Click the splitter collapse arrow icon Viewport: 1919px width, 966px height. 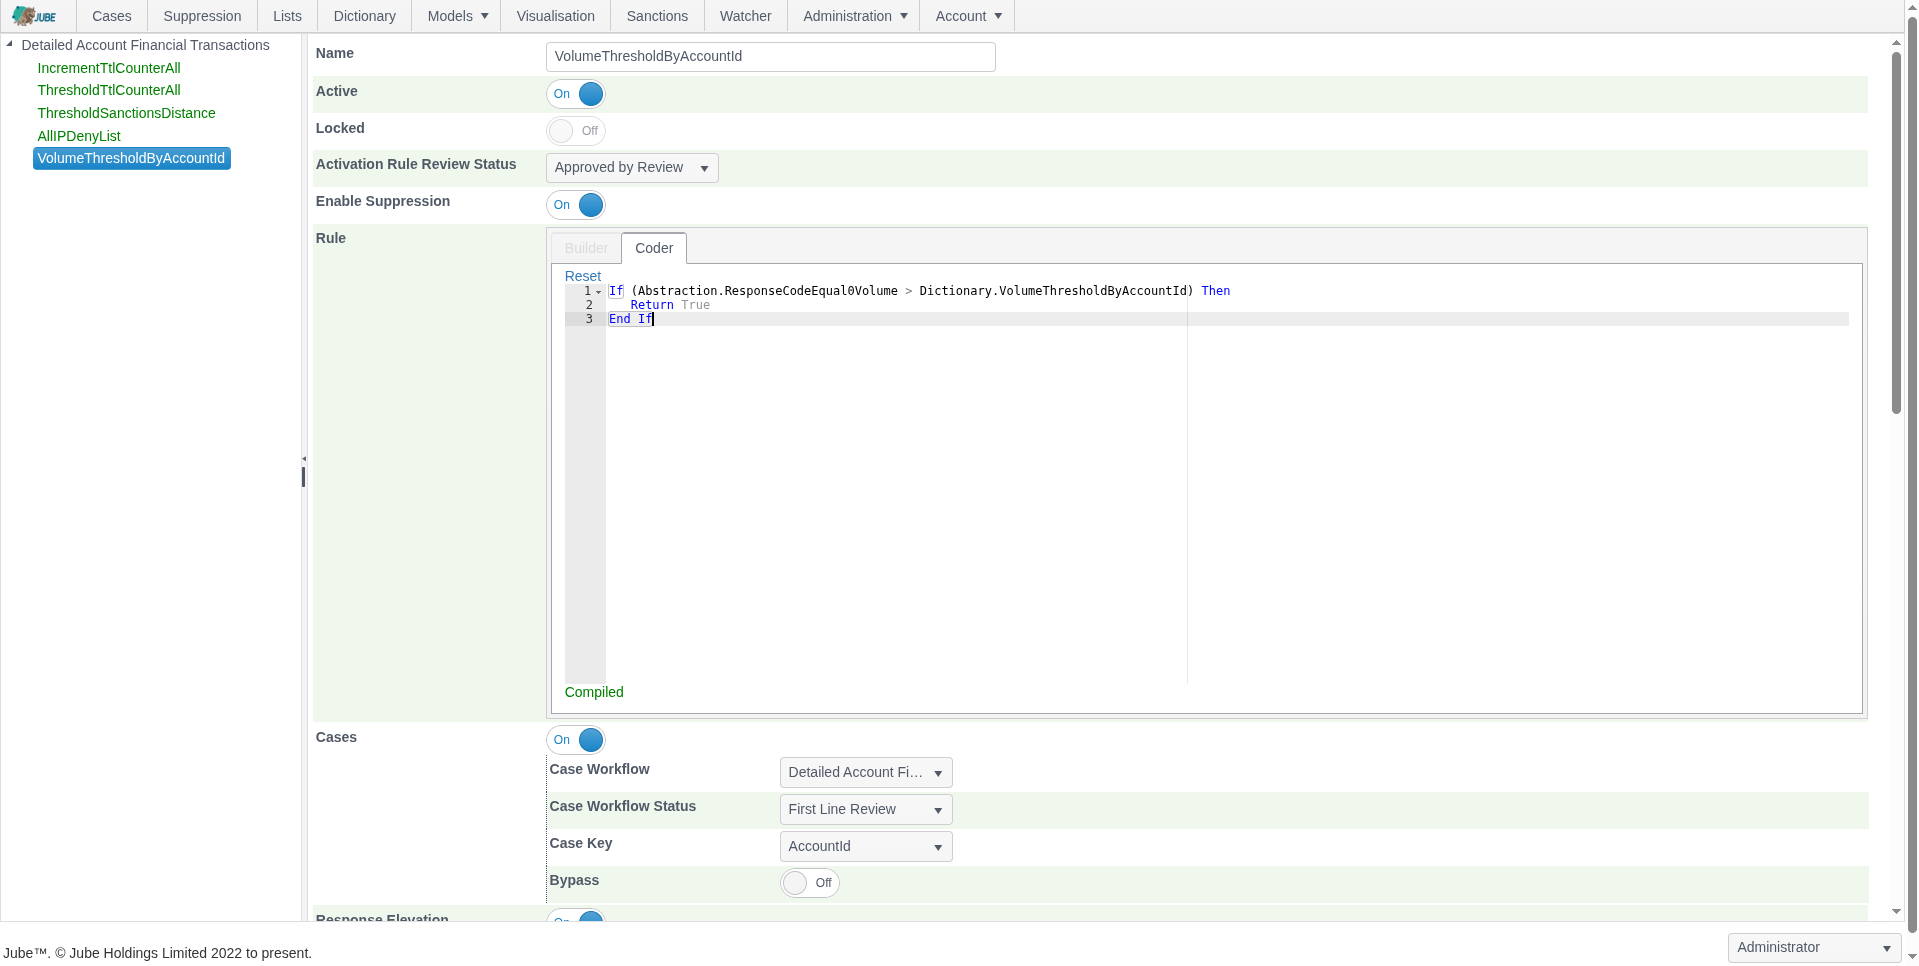tap(304, 459)
